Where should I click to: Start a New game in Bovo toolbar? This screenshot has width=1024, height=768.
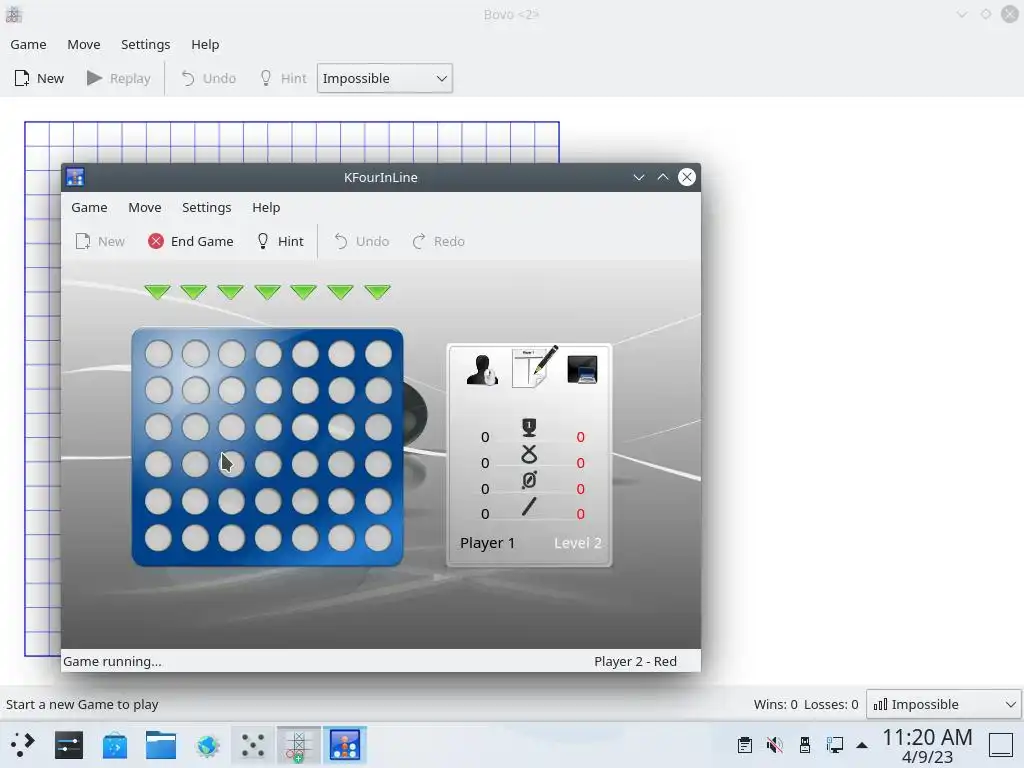pyautogui.click(x=39, y=78)
